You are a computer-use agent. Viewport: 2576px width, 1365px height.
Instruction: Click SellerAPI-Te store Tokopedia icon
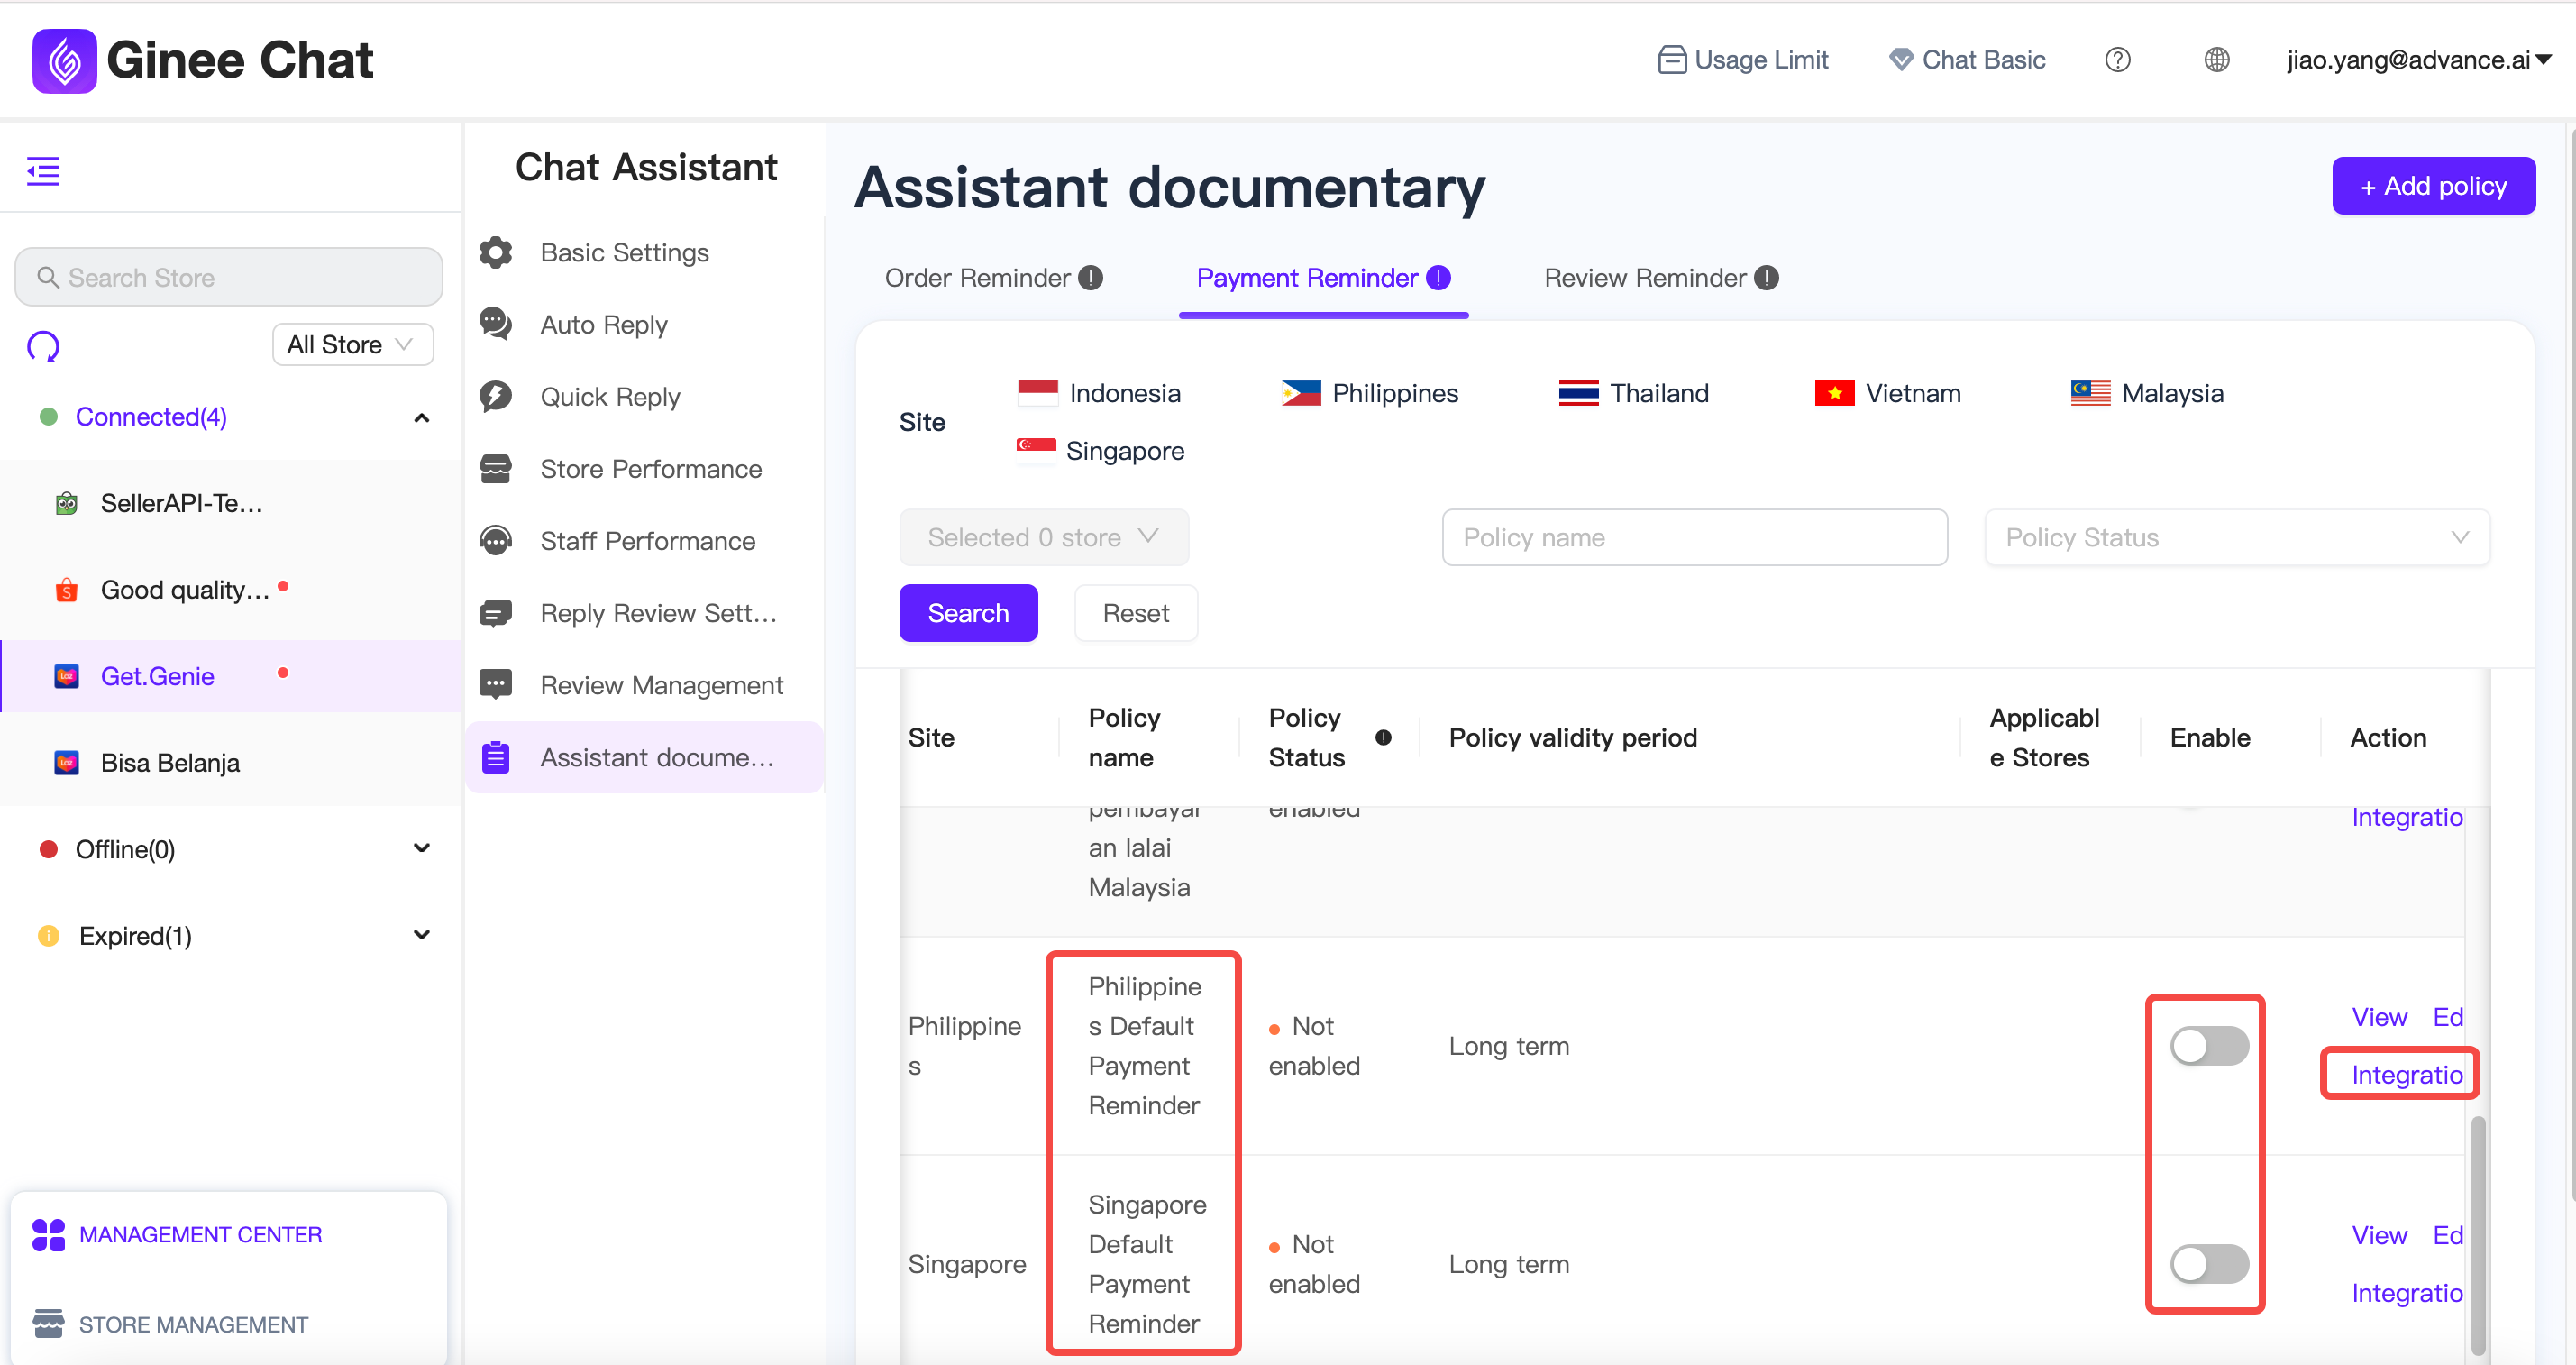(67, 503)
